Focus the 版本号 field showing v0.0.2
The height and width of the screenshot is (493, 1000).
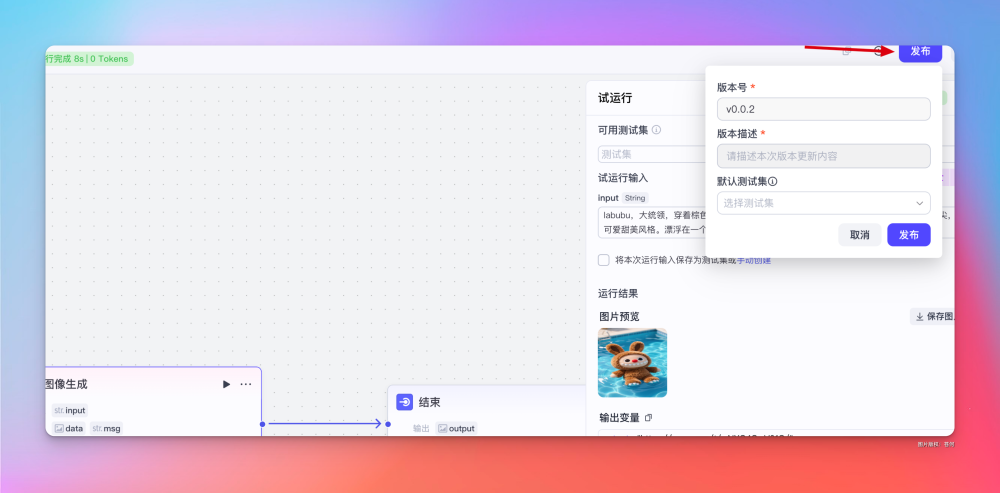click(823, 109)
